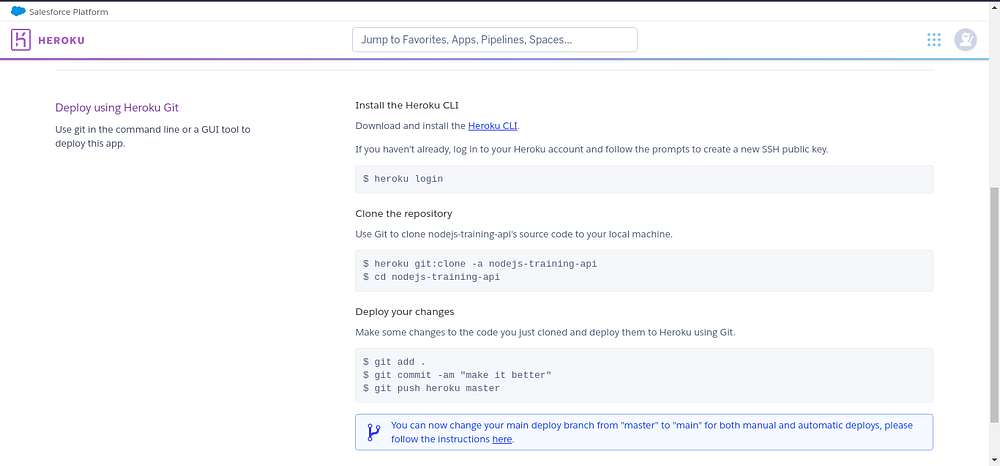Screen dimensions: 1000x466
Task: Click the Salesforce Platform label
Action: (x=69, y=11)
